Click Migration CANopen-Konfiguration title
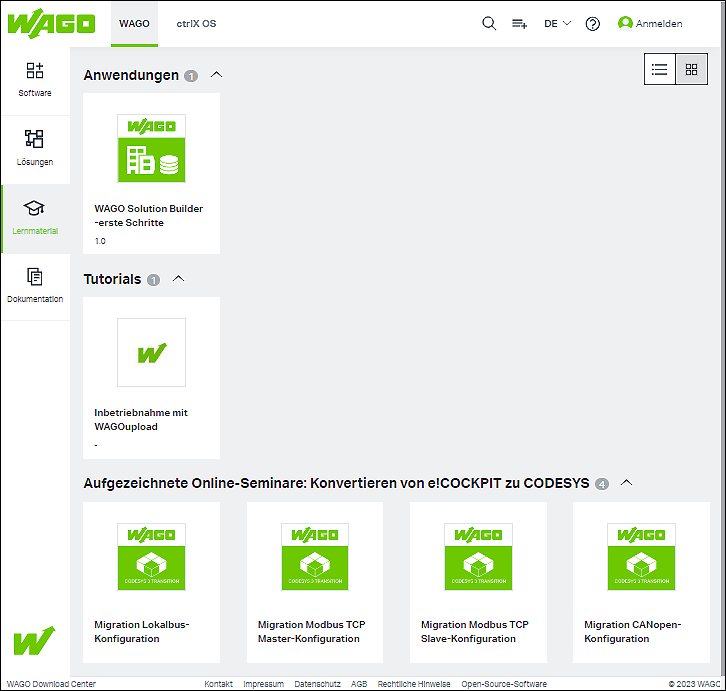The image size is (726, 691). pos(632,632)
